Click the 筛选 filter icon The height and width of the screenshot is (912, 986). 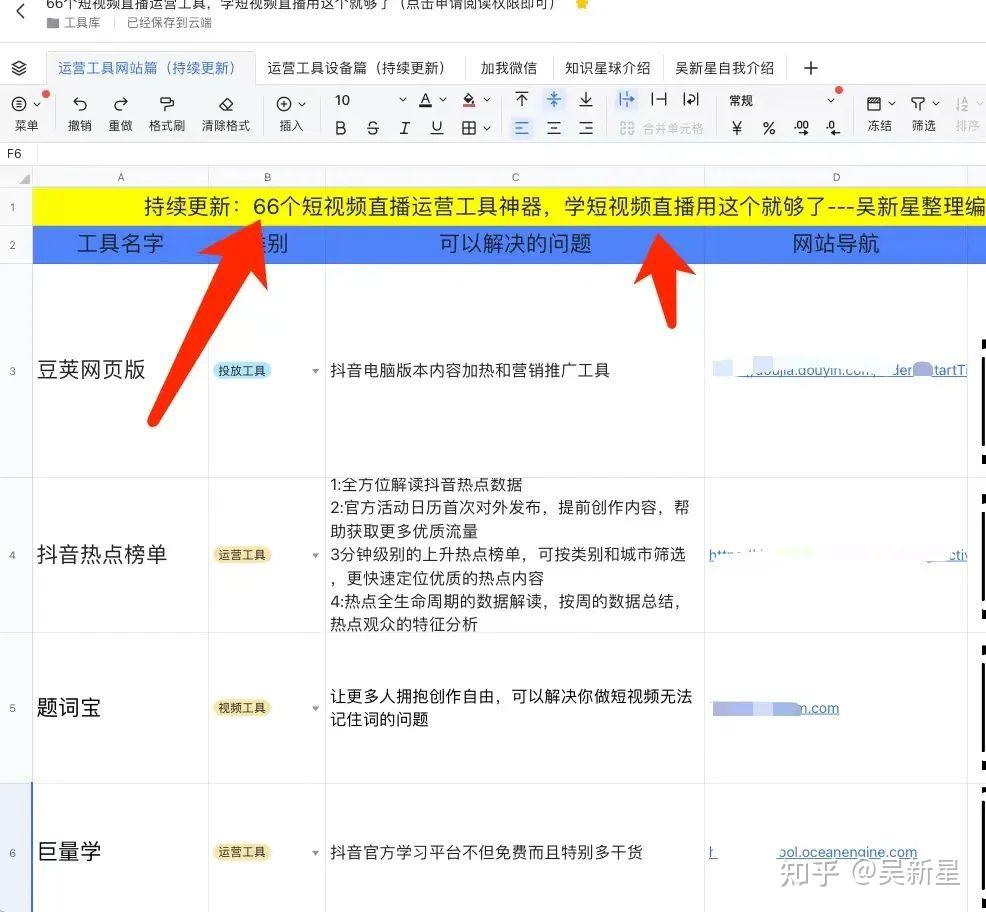click(x=917, y=103)
